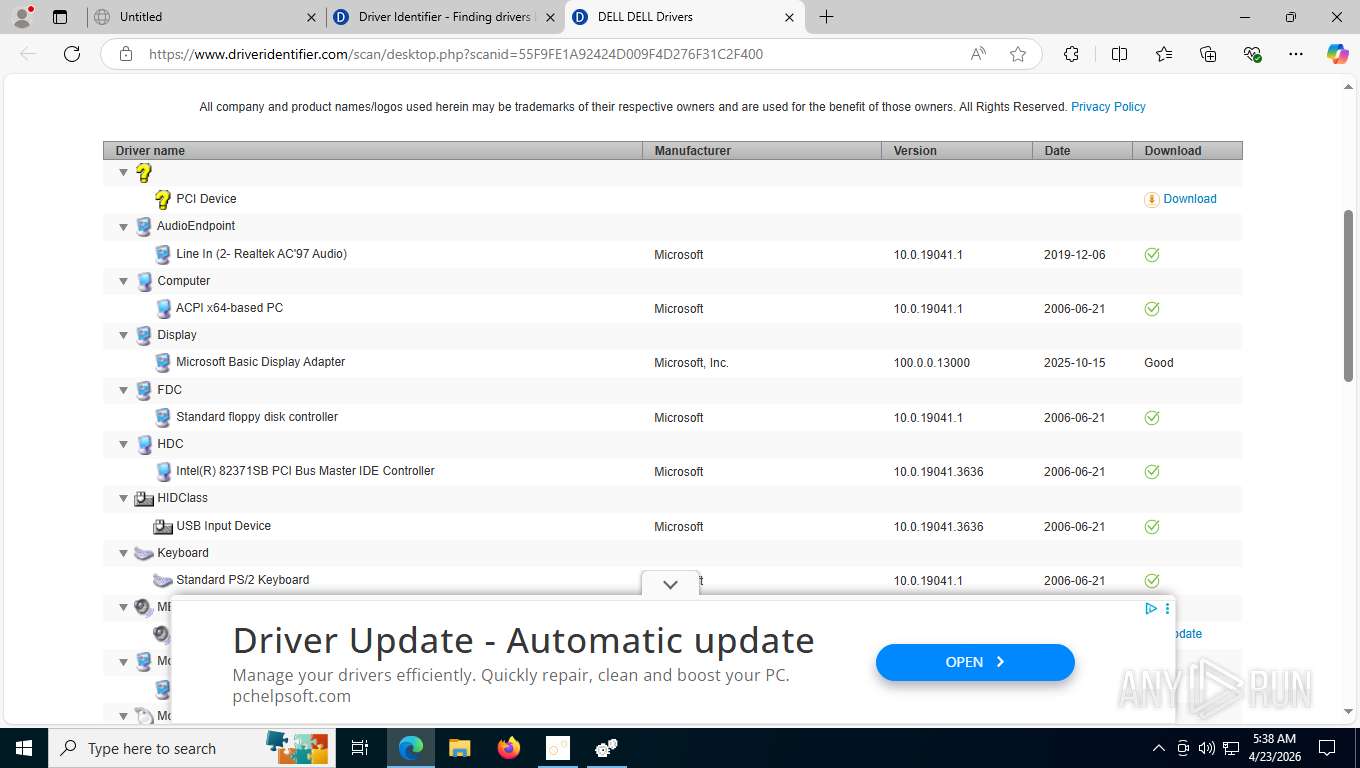
Task: Click green check for USB Input Device
Action: [x=1152, y=527]
